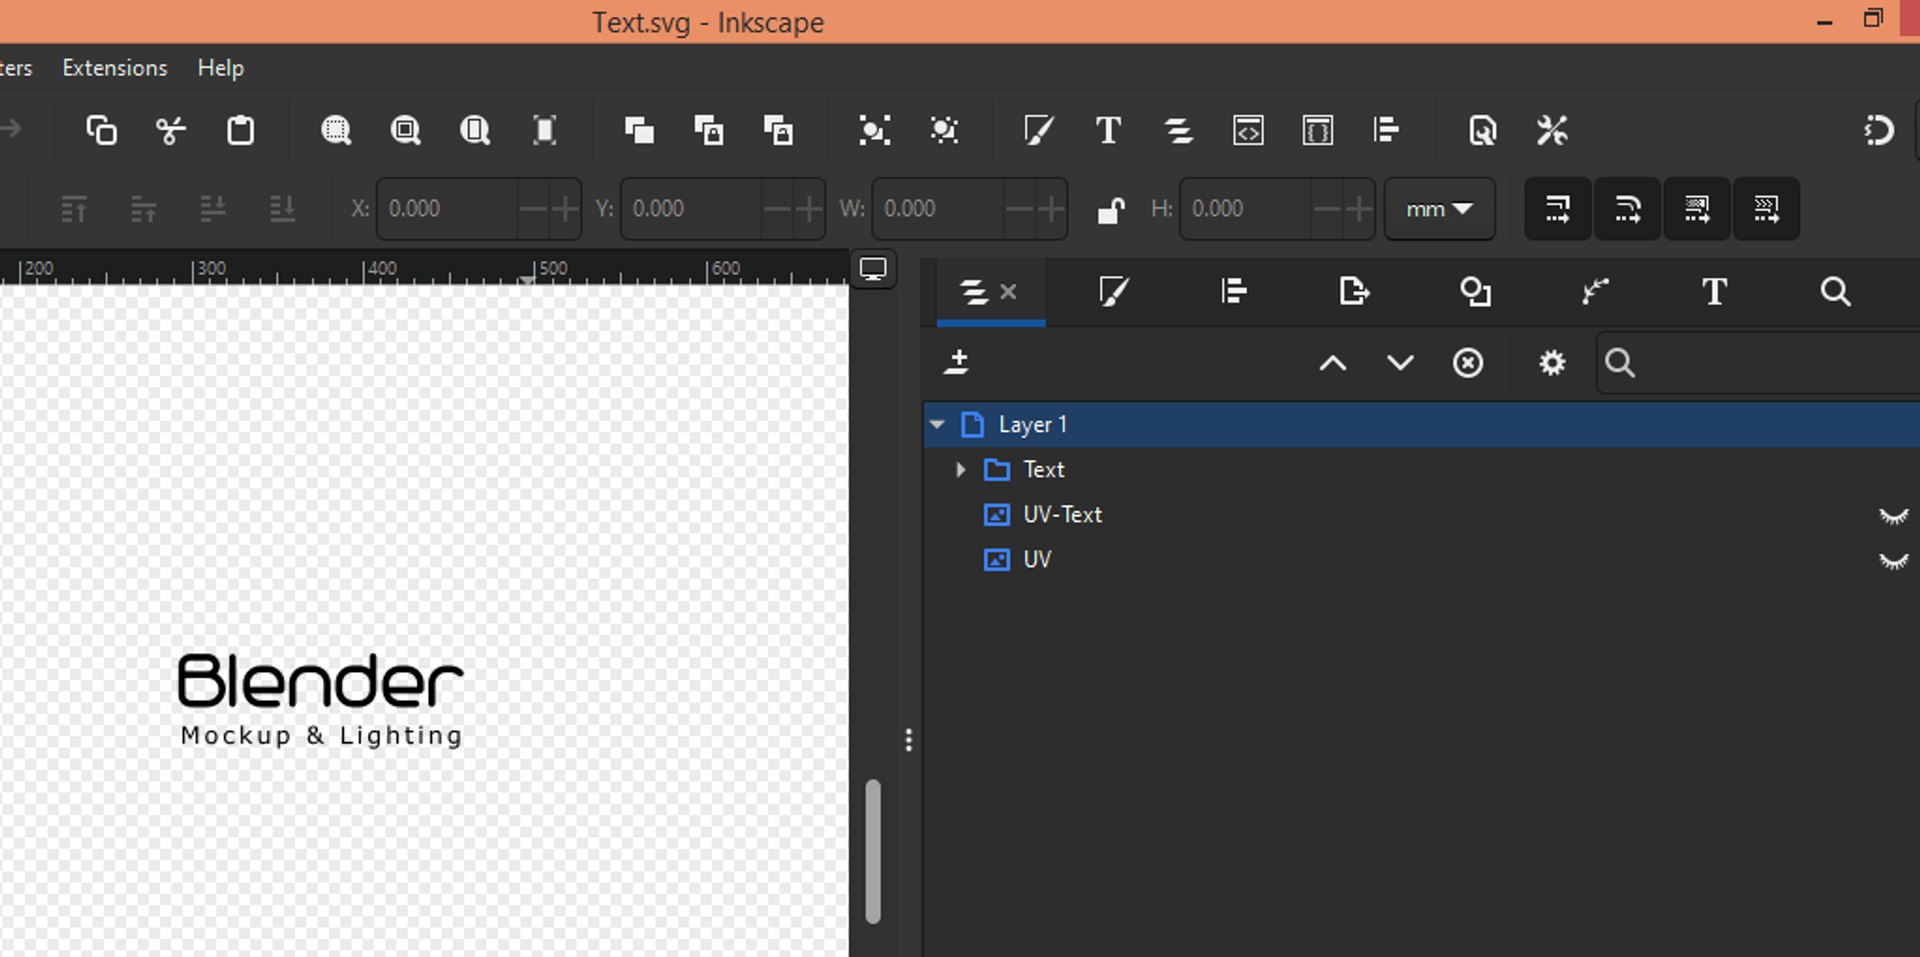Create a clone of selection

[x=709, y=130]
